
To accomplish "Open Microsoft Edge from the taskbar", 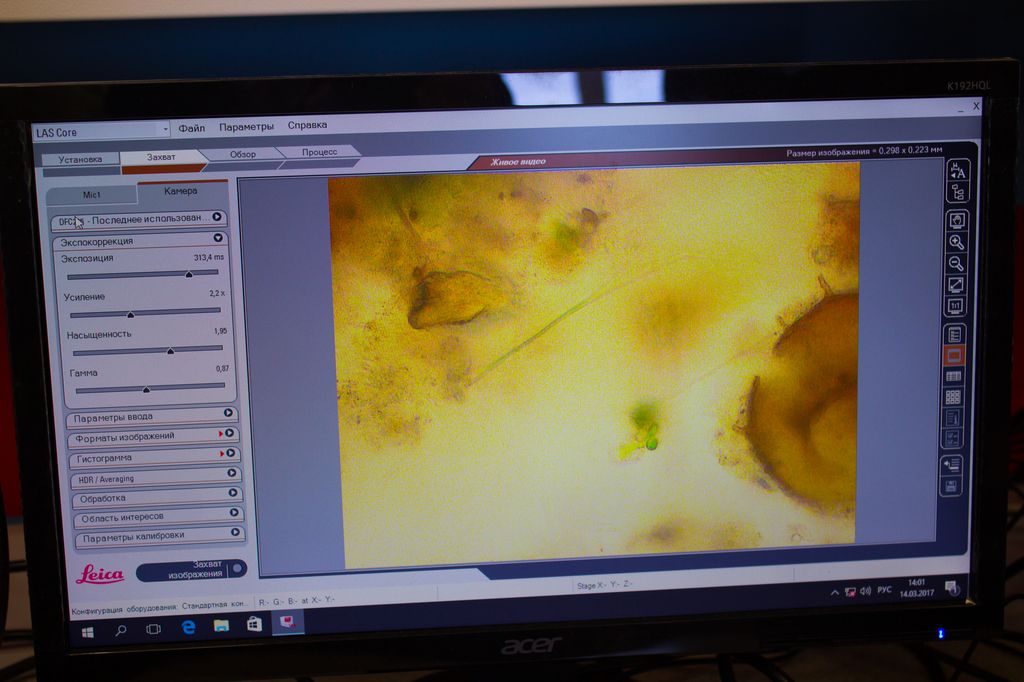I will (x=188, y=626).
